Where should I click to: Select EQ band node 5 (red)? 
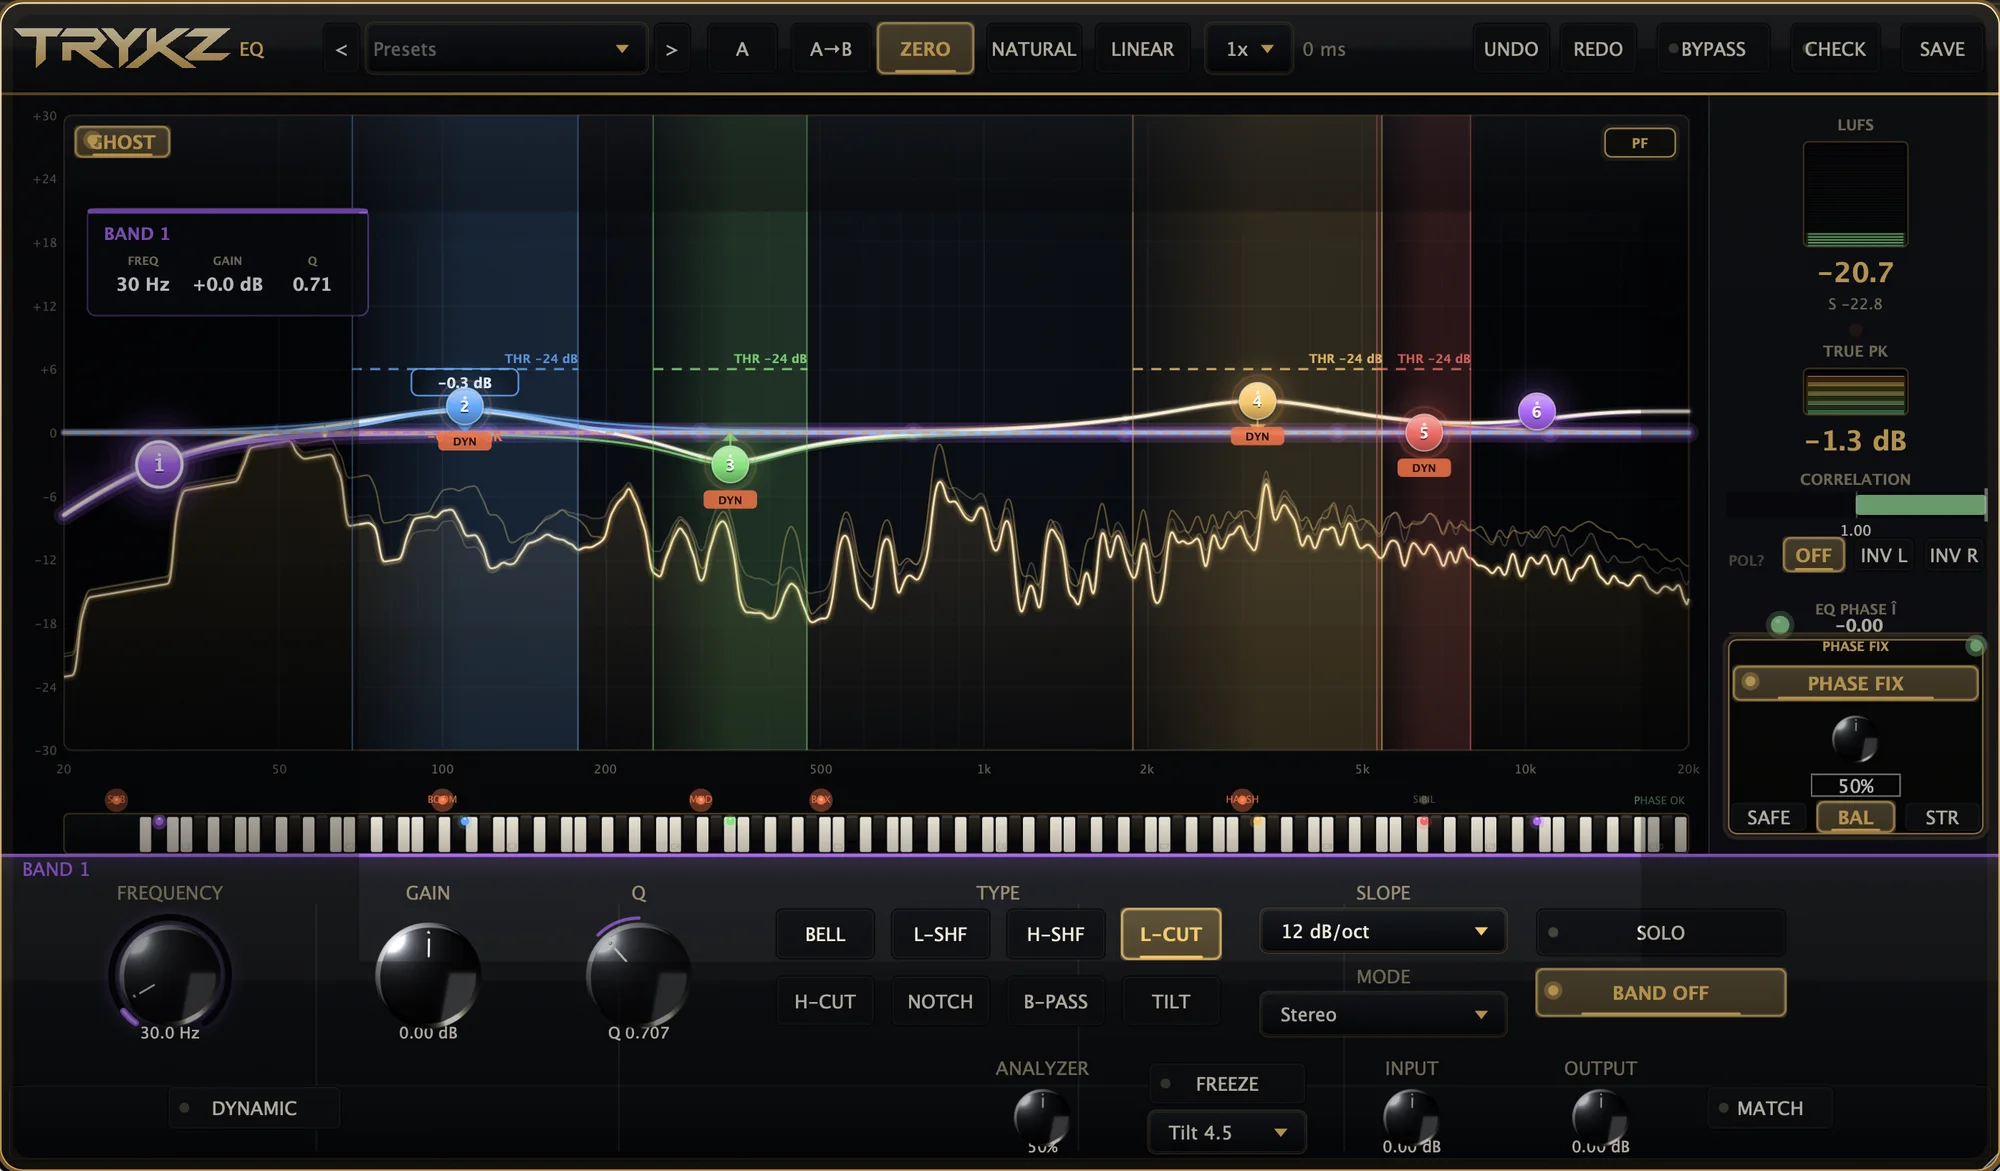click(x=1424, y=432)
